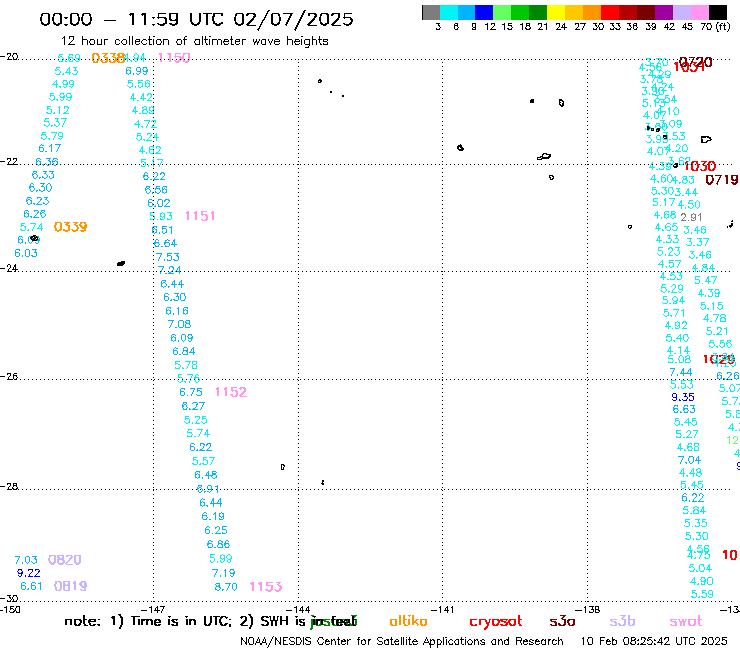The height and width of the screenshot is (650, 740).
Task: Pick the orange legend swatch
Action: pos(592,12)
